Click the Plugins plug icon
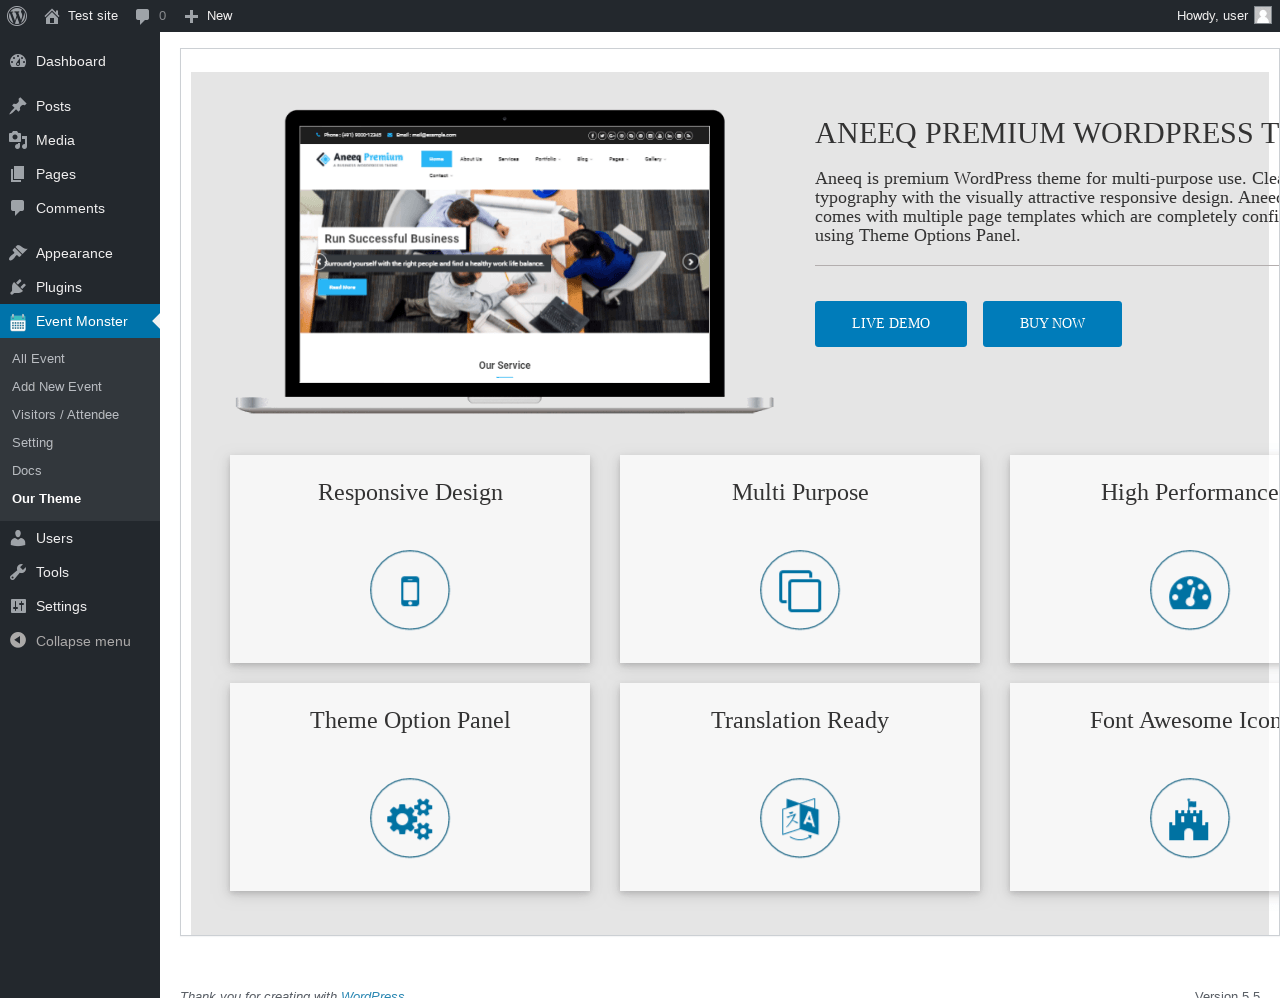This screenshot has width=1280, height=998. [x=18, y=287]
